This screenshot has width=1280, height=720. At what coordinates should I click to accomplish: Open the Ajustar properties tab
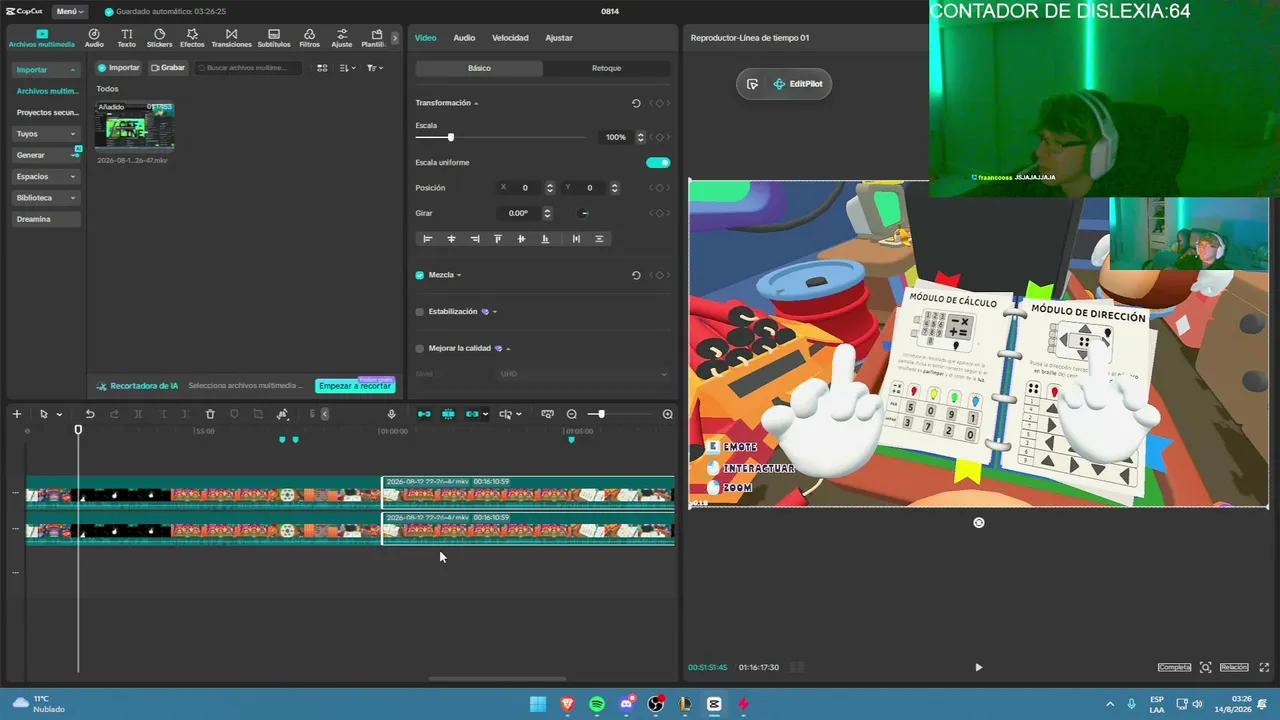559,38
